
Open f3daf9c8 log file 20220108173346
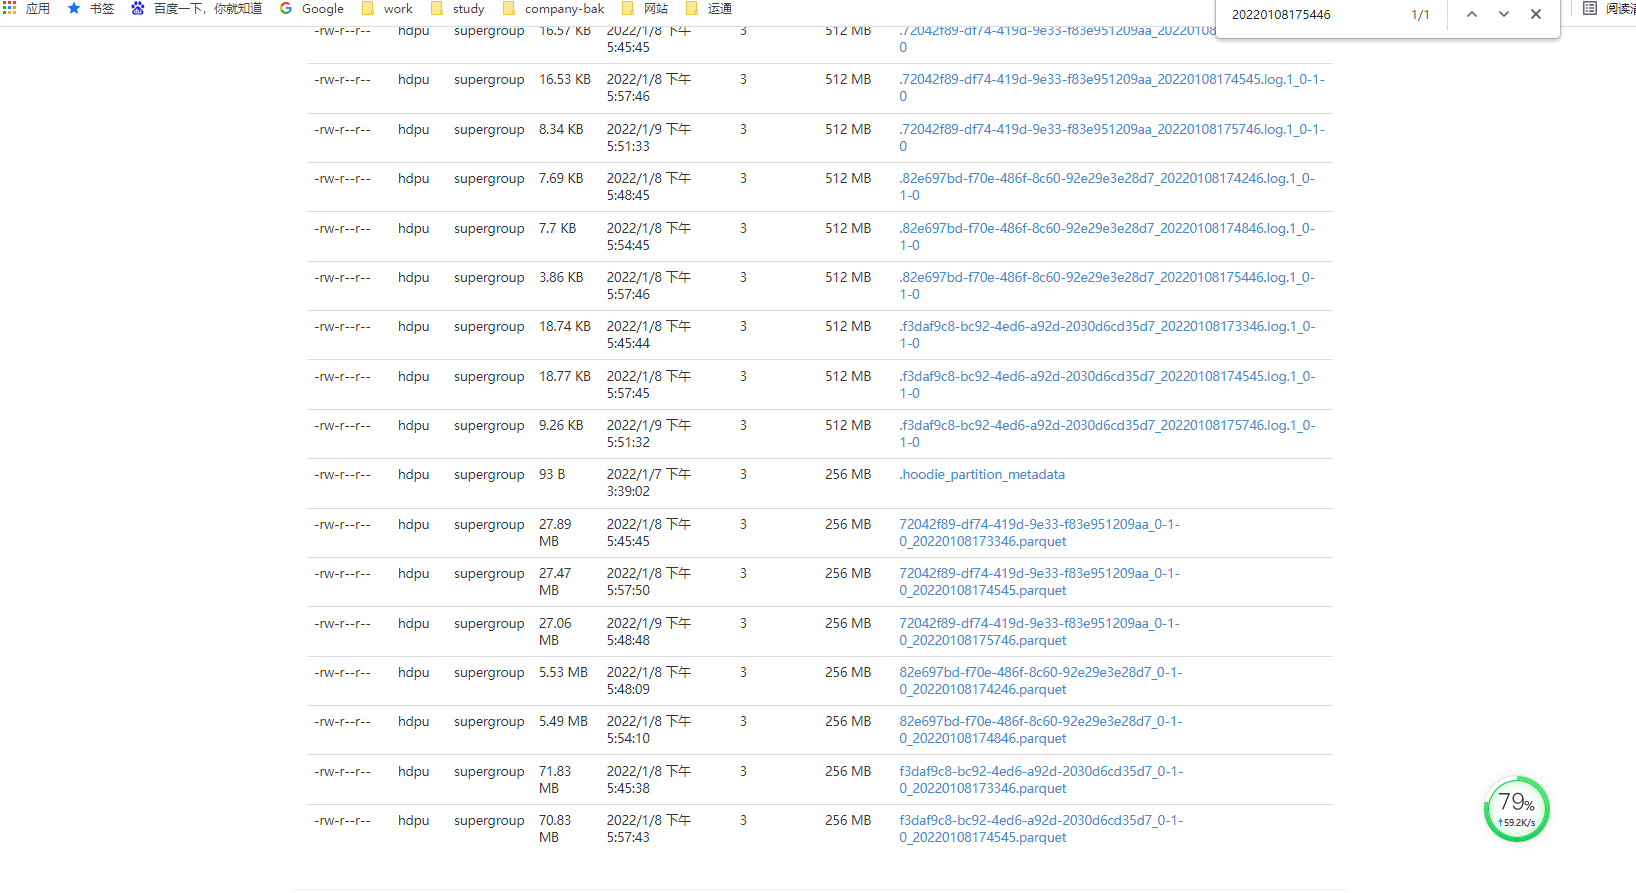pos(1107,335)
